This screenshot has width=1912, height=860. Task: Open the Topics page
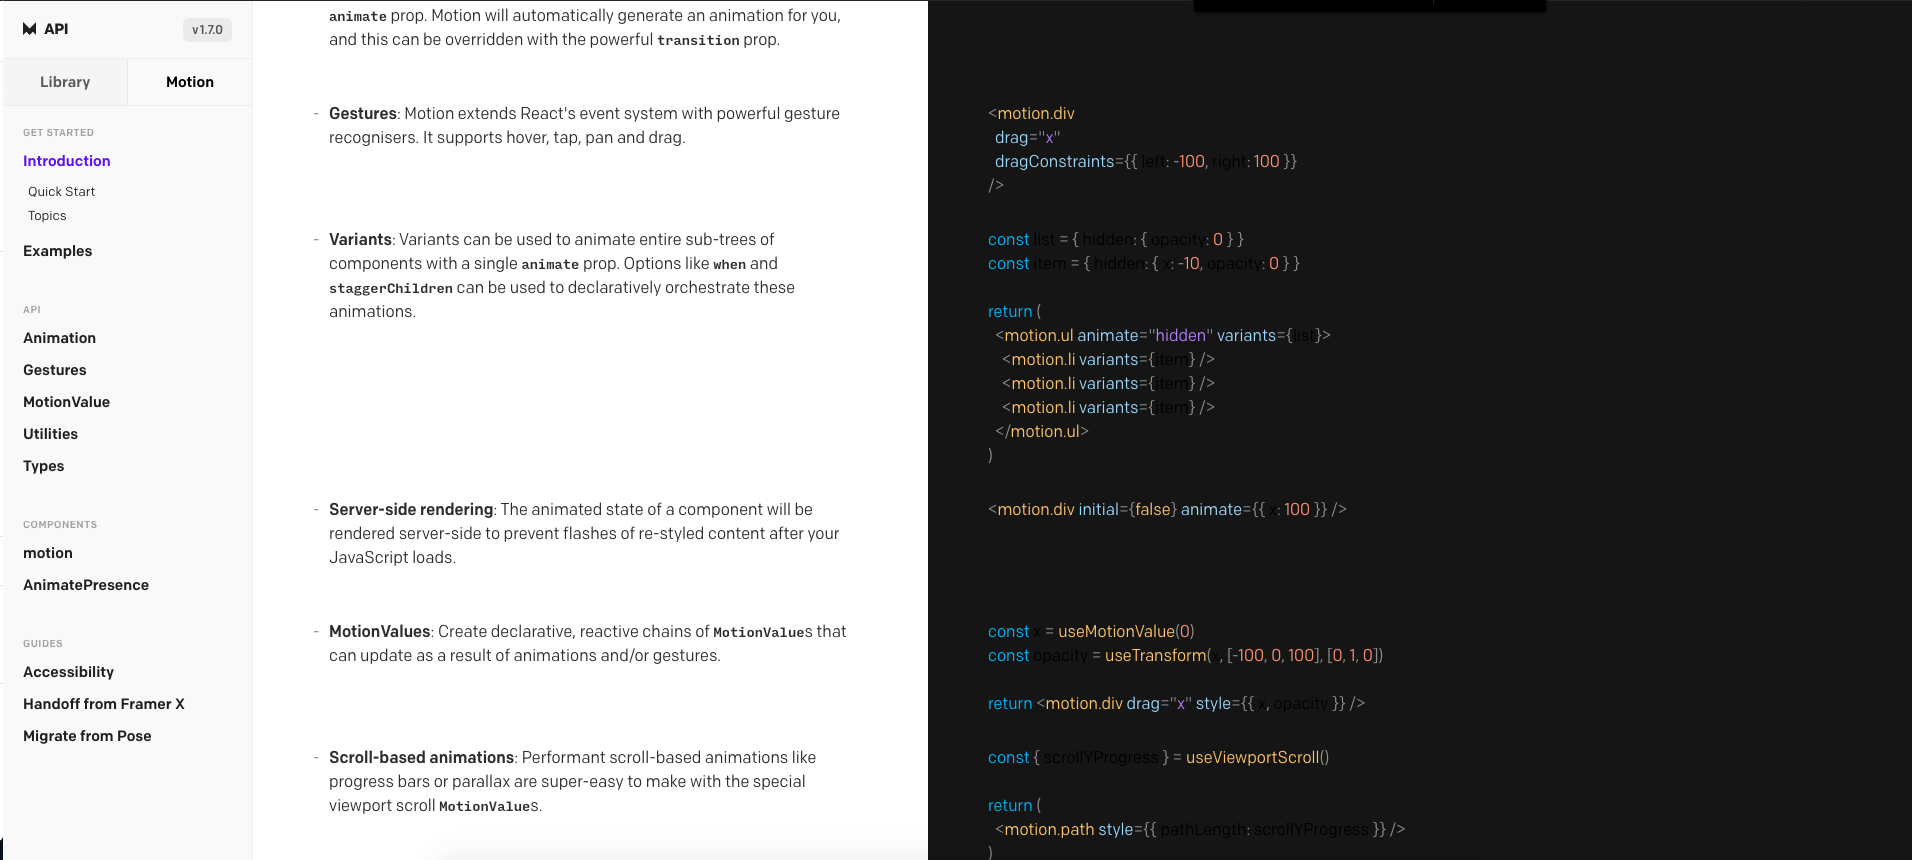tap(47, 216)
